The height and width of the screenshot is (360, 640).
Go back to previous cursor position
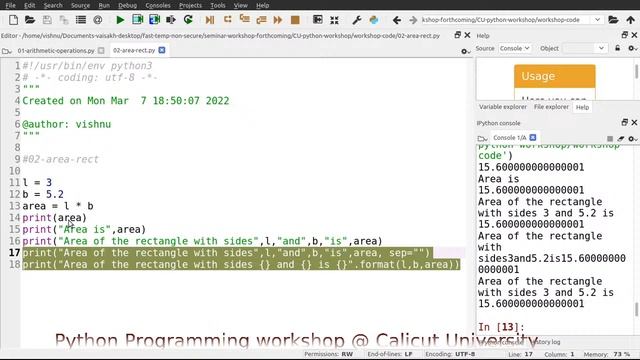tap(396, 20)
